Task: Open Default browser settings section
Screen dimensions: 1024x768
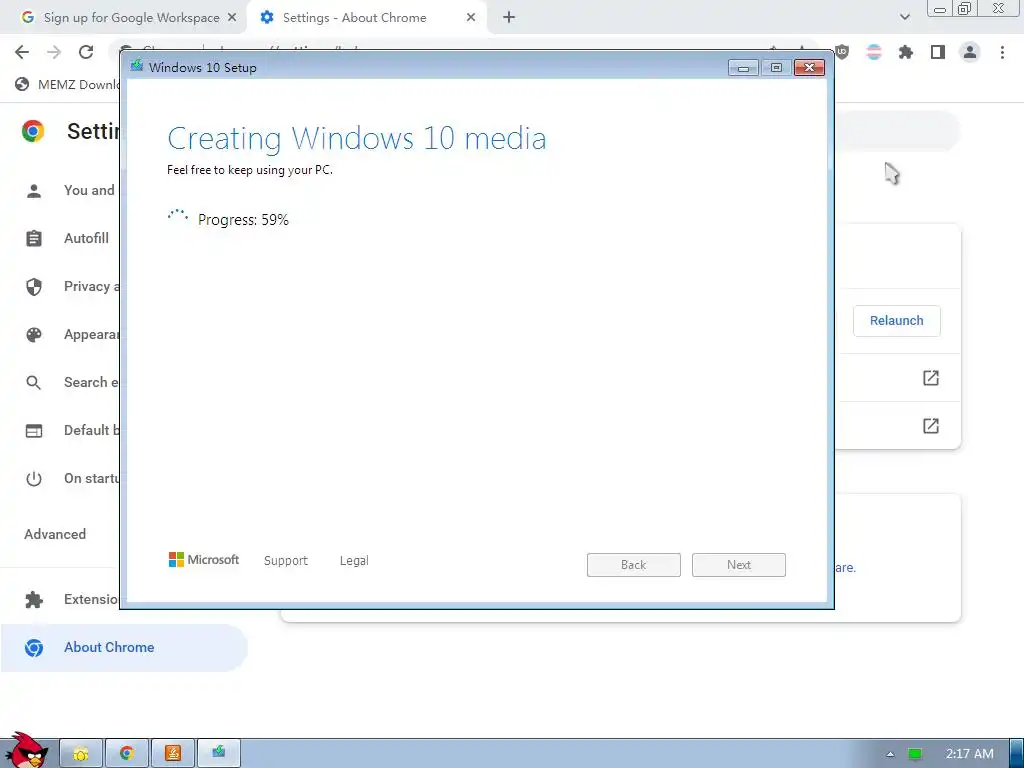Action: coord(72,430)
